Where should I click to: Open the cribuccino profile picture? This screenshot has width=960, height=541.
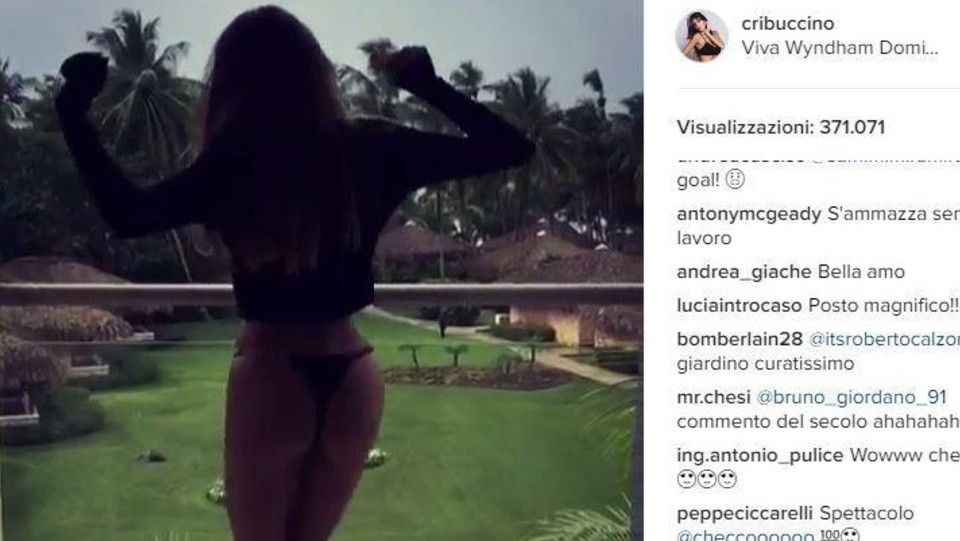(x=702, y=35)
